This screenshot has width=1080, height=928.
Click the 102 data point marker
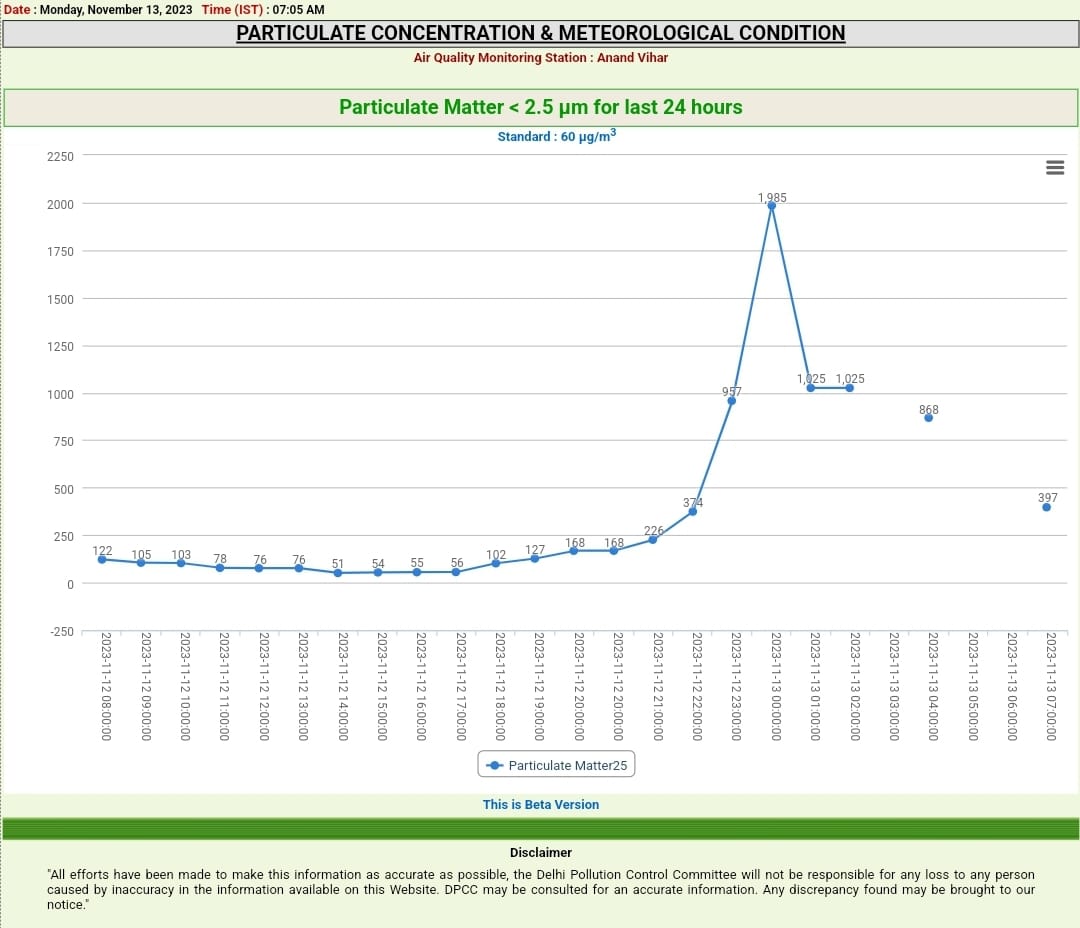[496, 563]
